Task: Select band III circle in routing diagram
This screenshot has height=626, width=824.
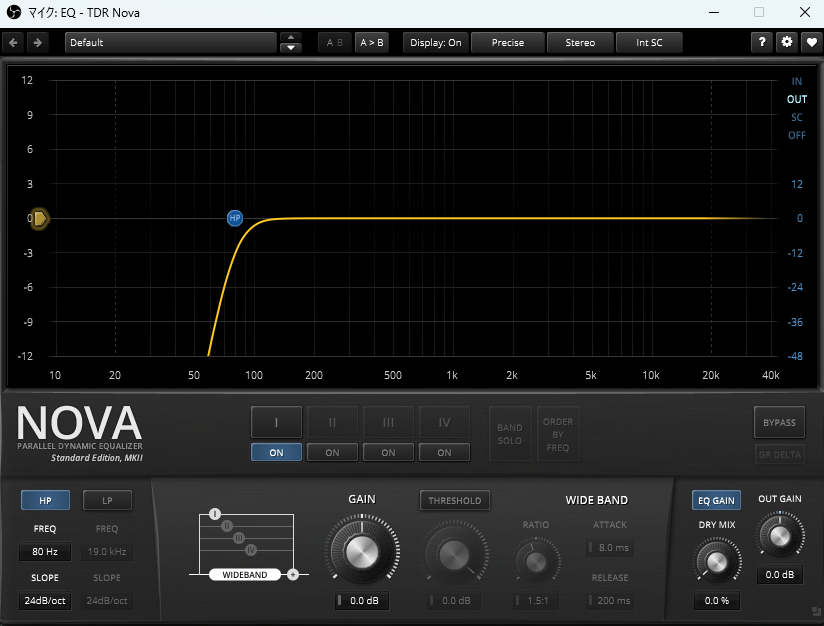Action: pos(239,538)
